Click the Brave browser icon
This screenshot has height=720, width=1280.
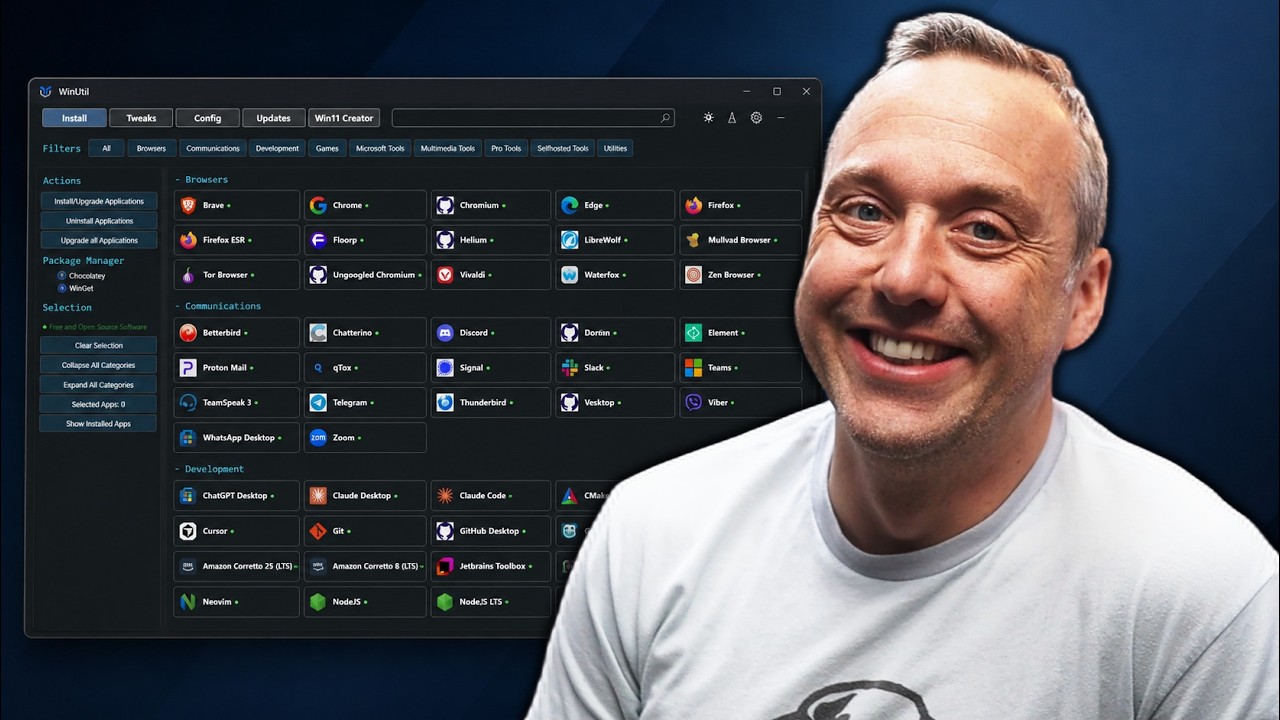(188, 205)
